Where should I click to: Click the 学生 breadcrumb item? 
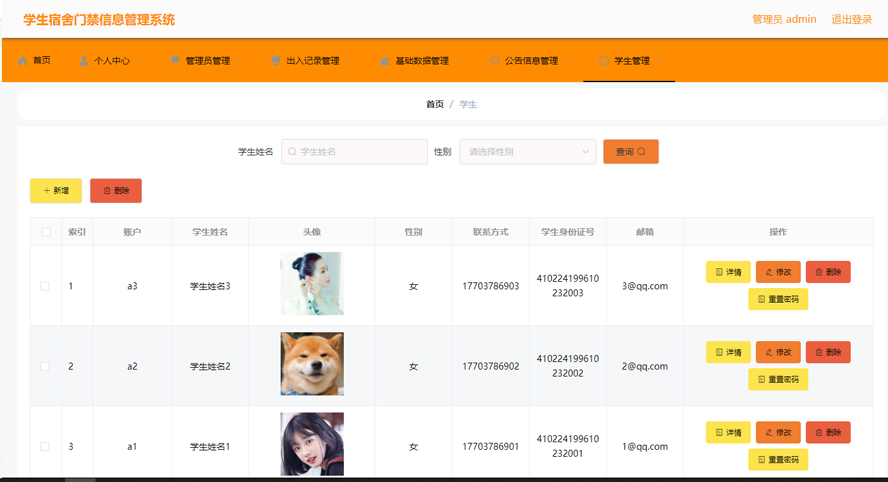tap(468, 104)
